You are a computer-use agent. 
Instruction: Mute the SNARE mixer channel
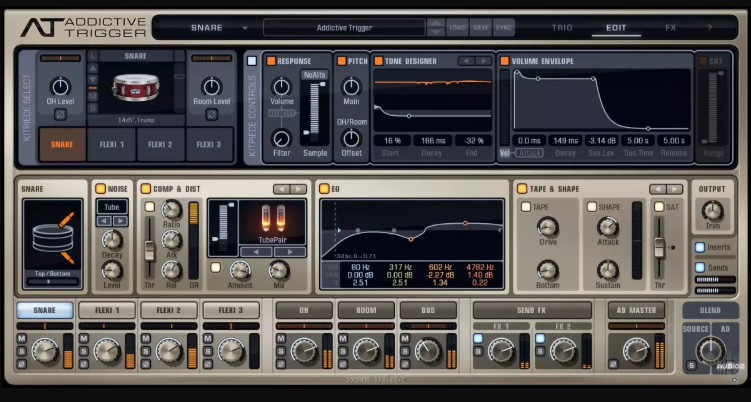(22, 339)
